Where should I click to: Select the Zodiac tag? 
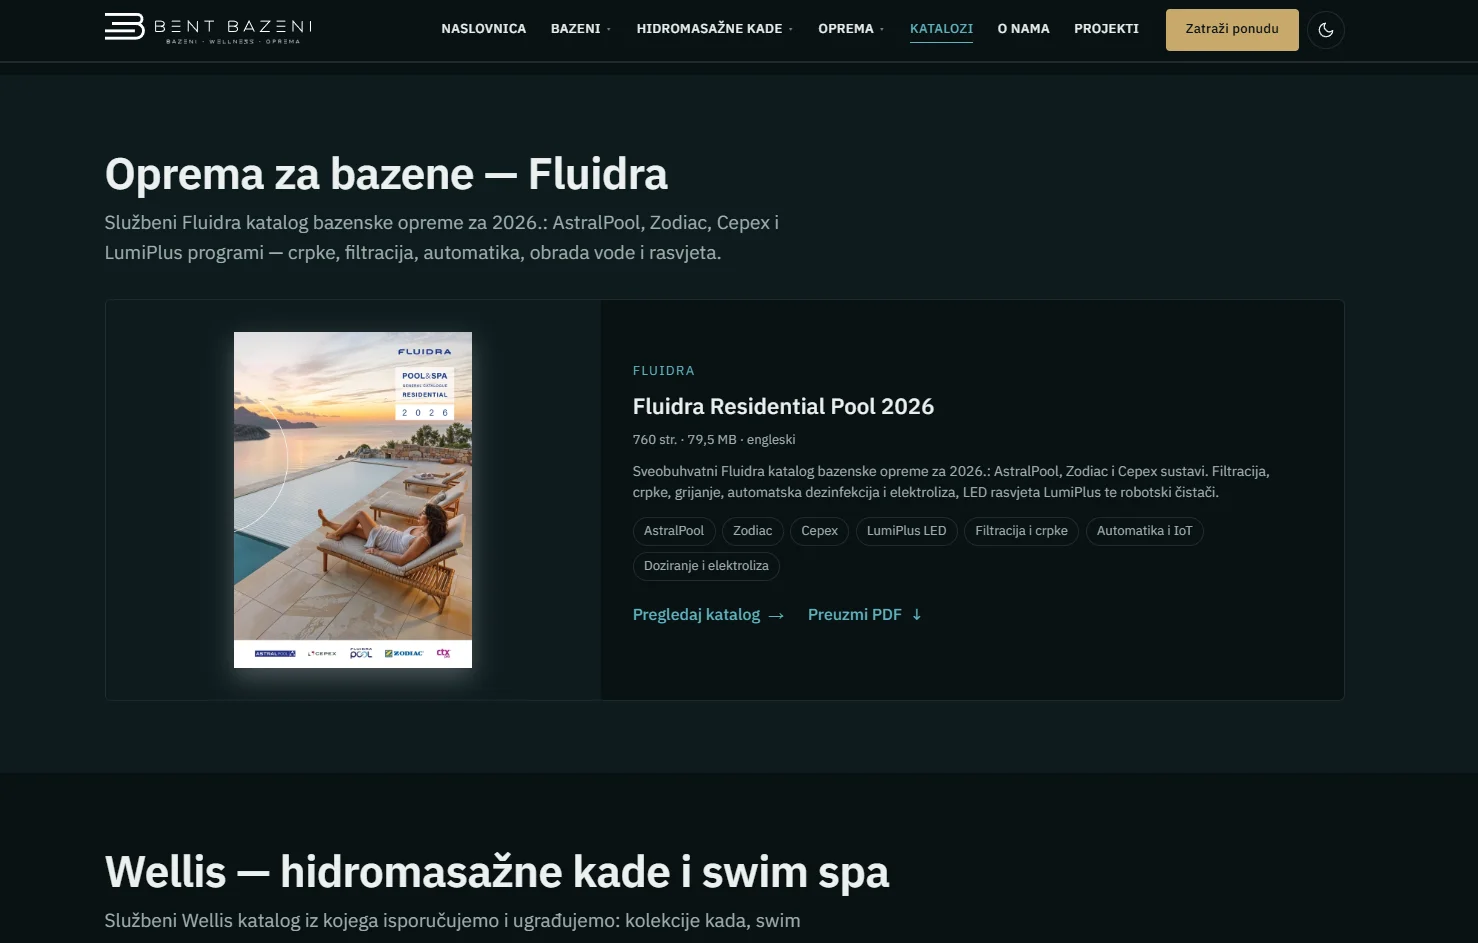pyautogui.click(x=752, y=531)
